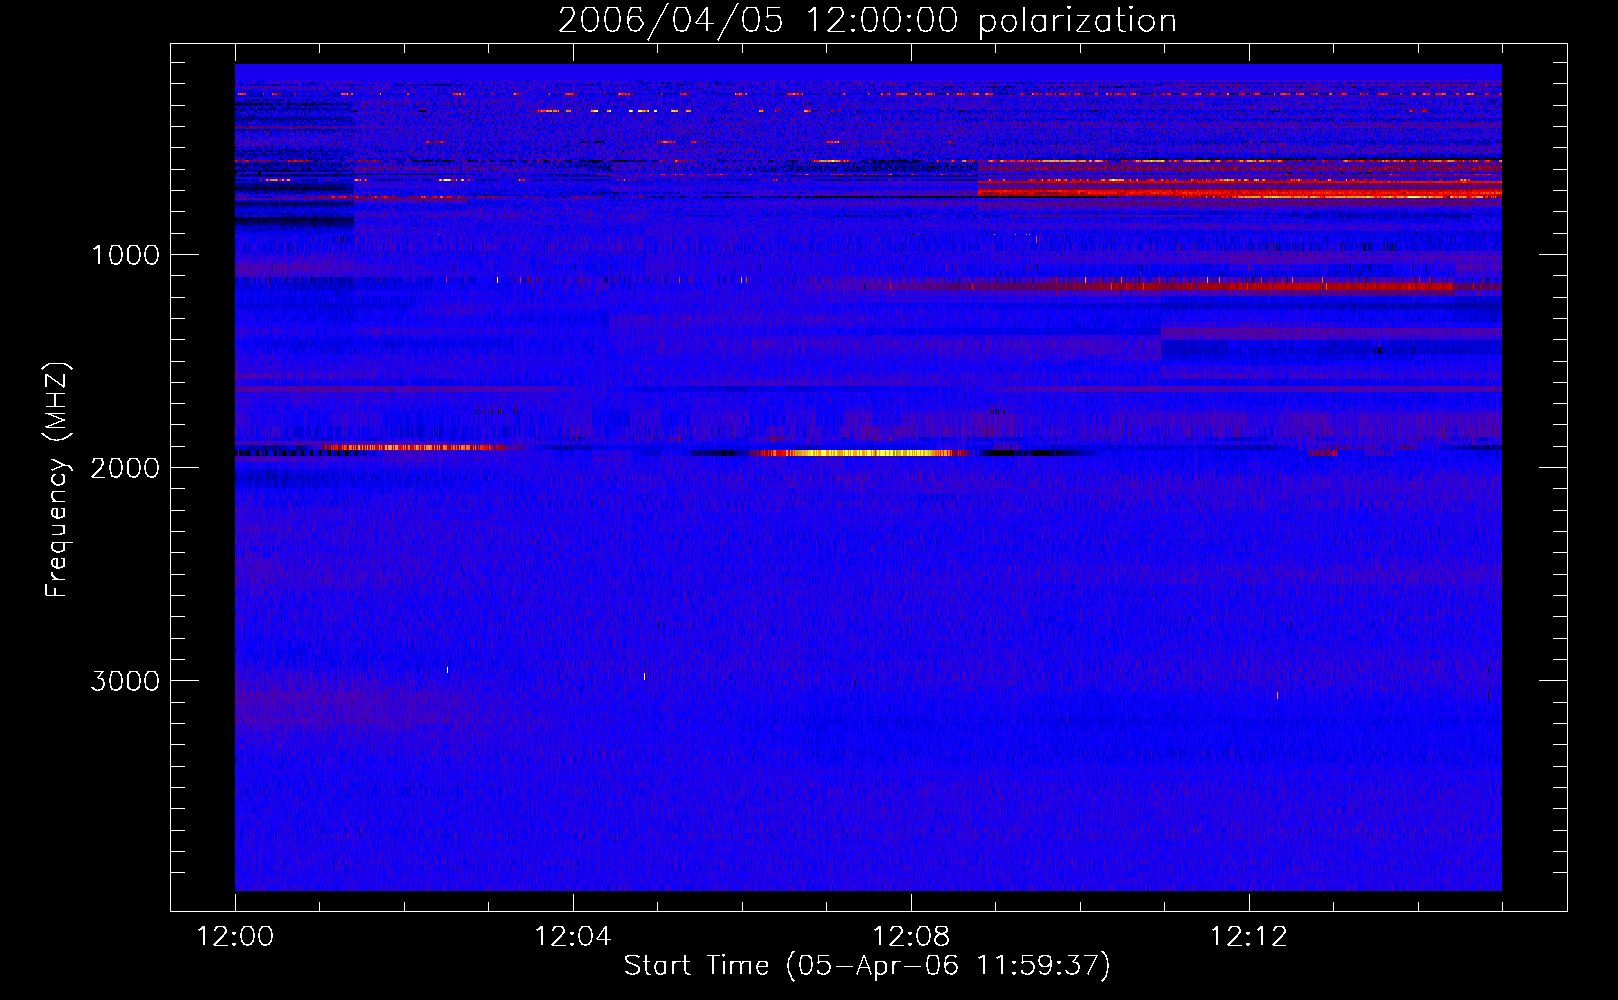Click the 12:08 time tick label
This screenshot has height=1000, width=1618.
pyautogui.click(x=911, y=937)
